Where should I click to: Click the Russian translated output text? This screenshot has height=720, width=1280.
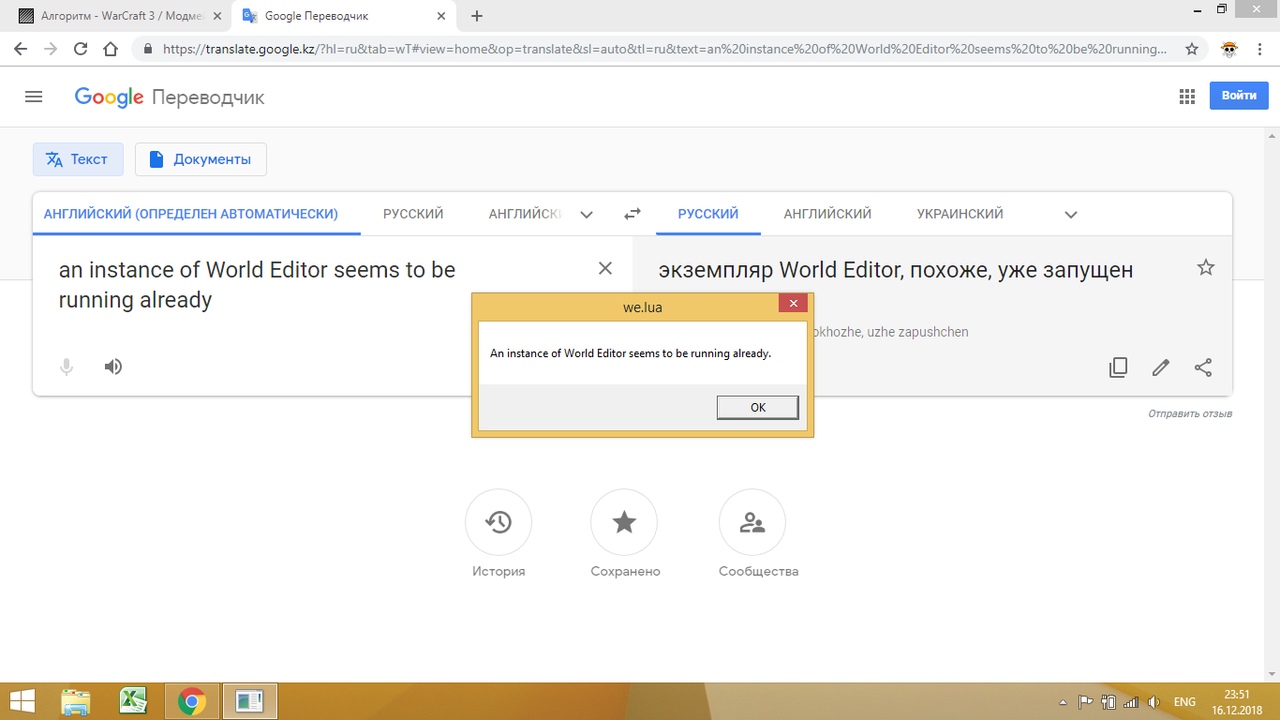coord(896,270)
